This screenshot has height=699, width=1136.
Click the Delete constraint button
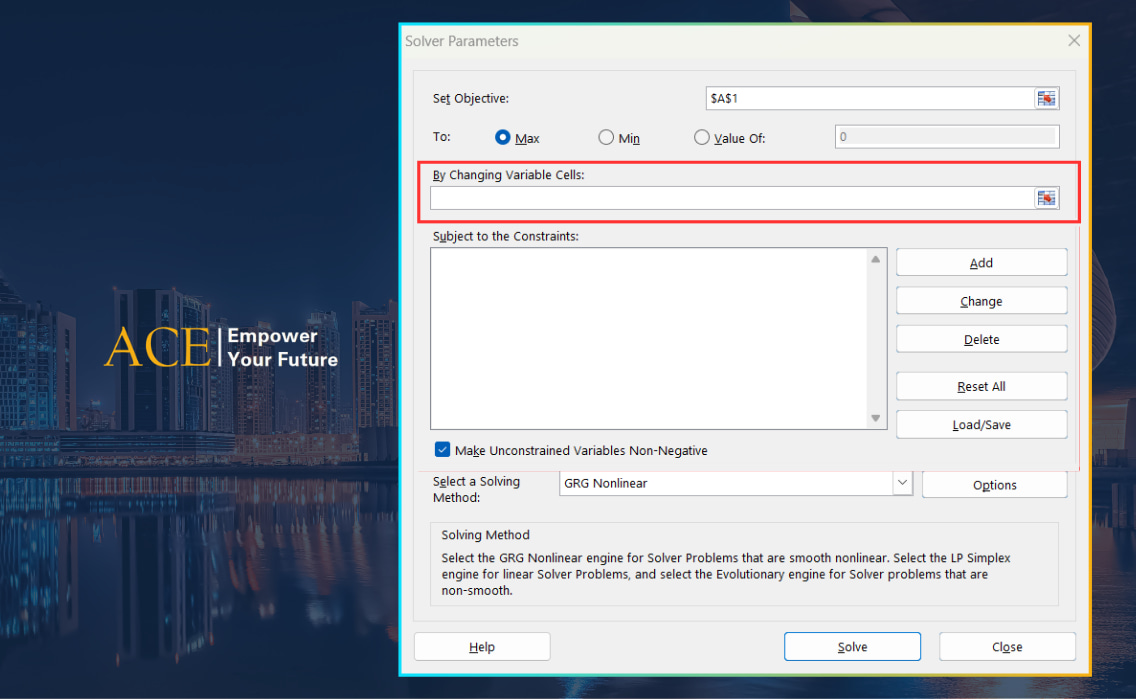pyautogui.click(x=981, y=339)
